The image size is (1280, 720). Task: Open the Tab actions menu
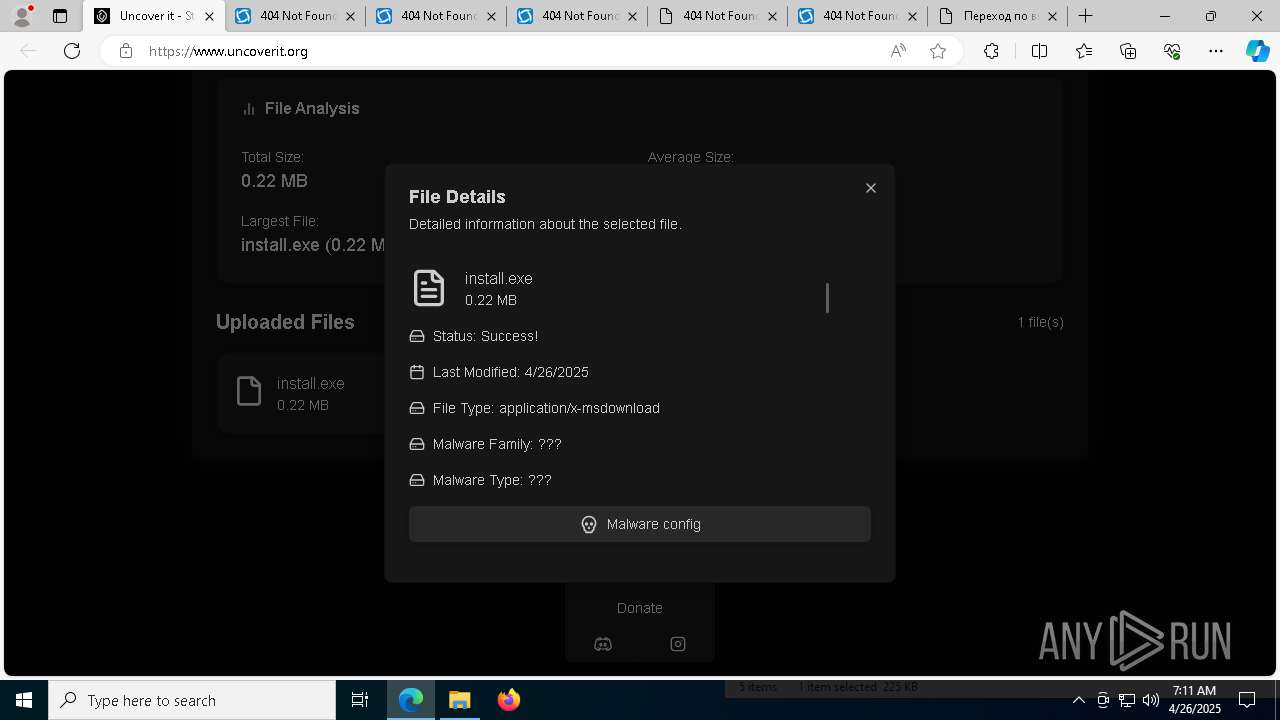tap(60, 16)
